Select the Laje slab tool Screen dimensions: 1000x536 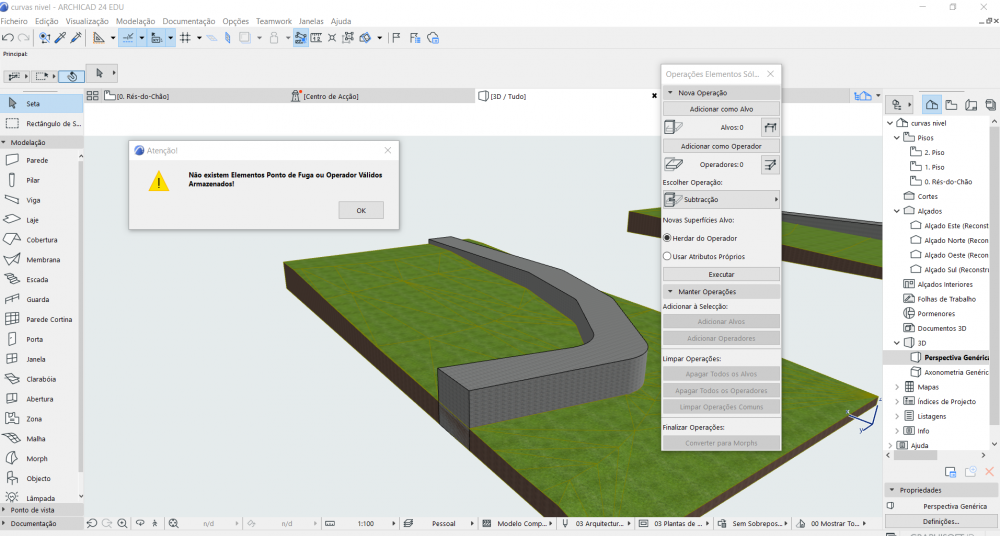point(34,220)
